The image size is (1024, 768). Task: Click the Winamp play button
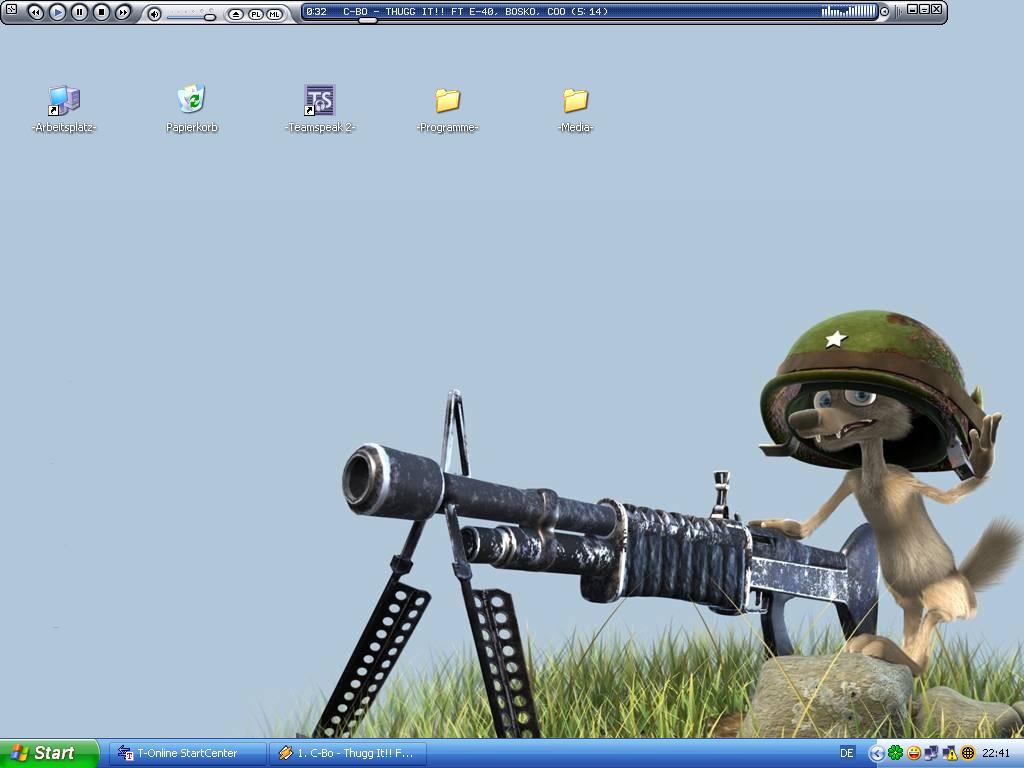57,12
